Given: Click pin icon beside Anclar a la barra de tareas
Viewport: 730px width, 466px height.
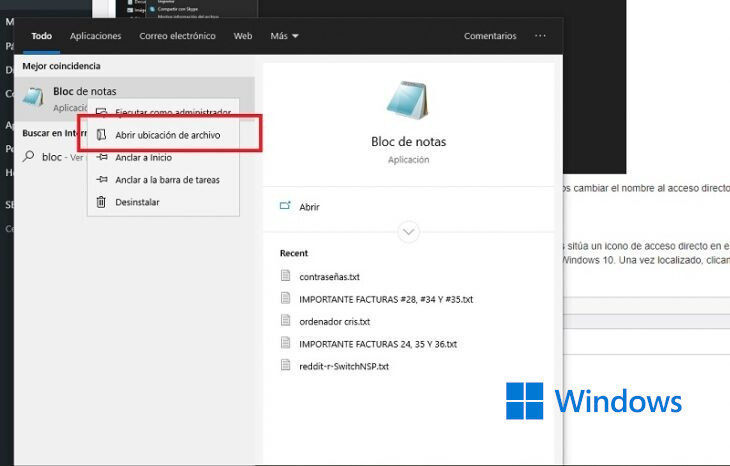Looking at the screenshot, I should tap(102, 179).
